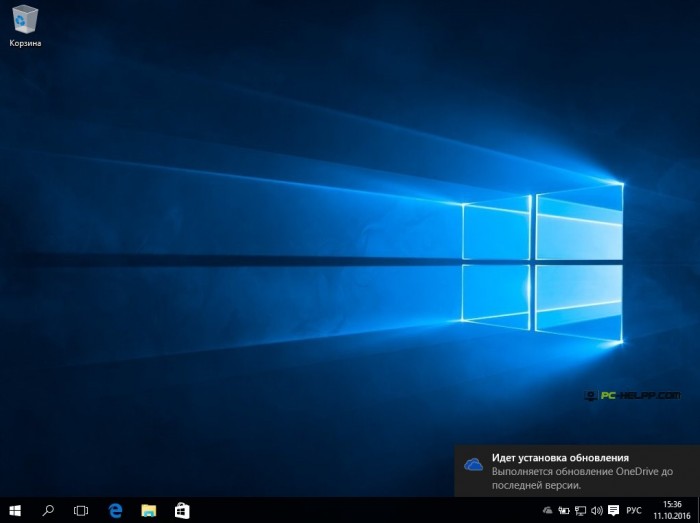Click battery power icon in tray
The image size is (700, 523).
[x=564, y=510]
